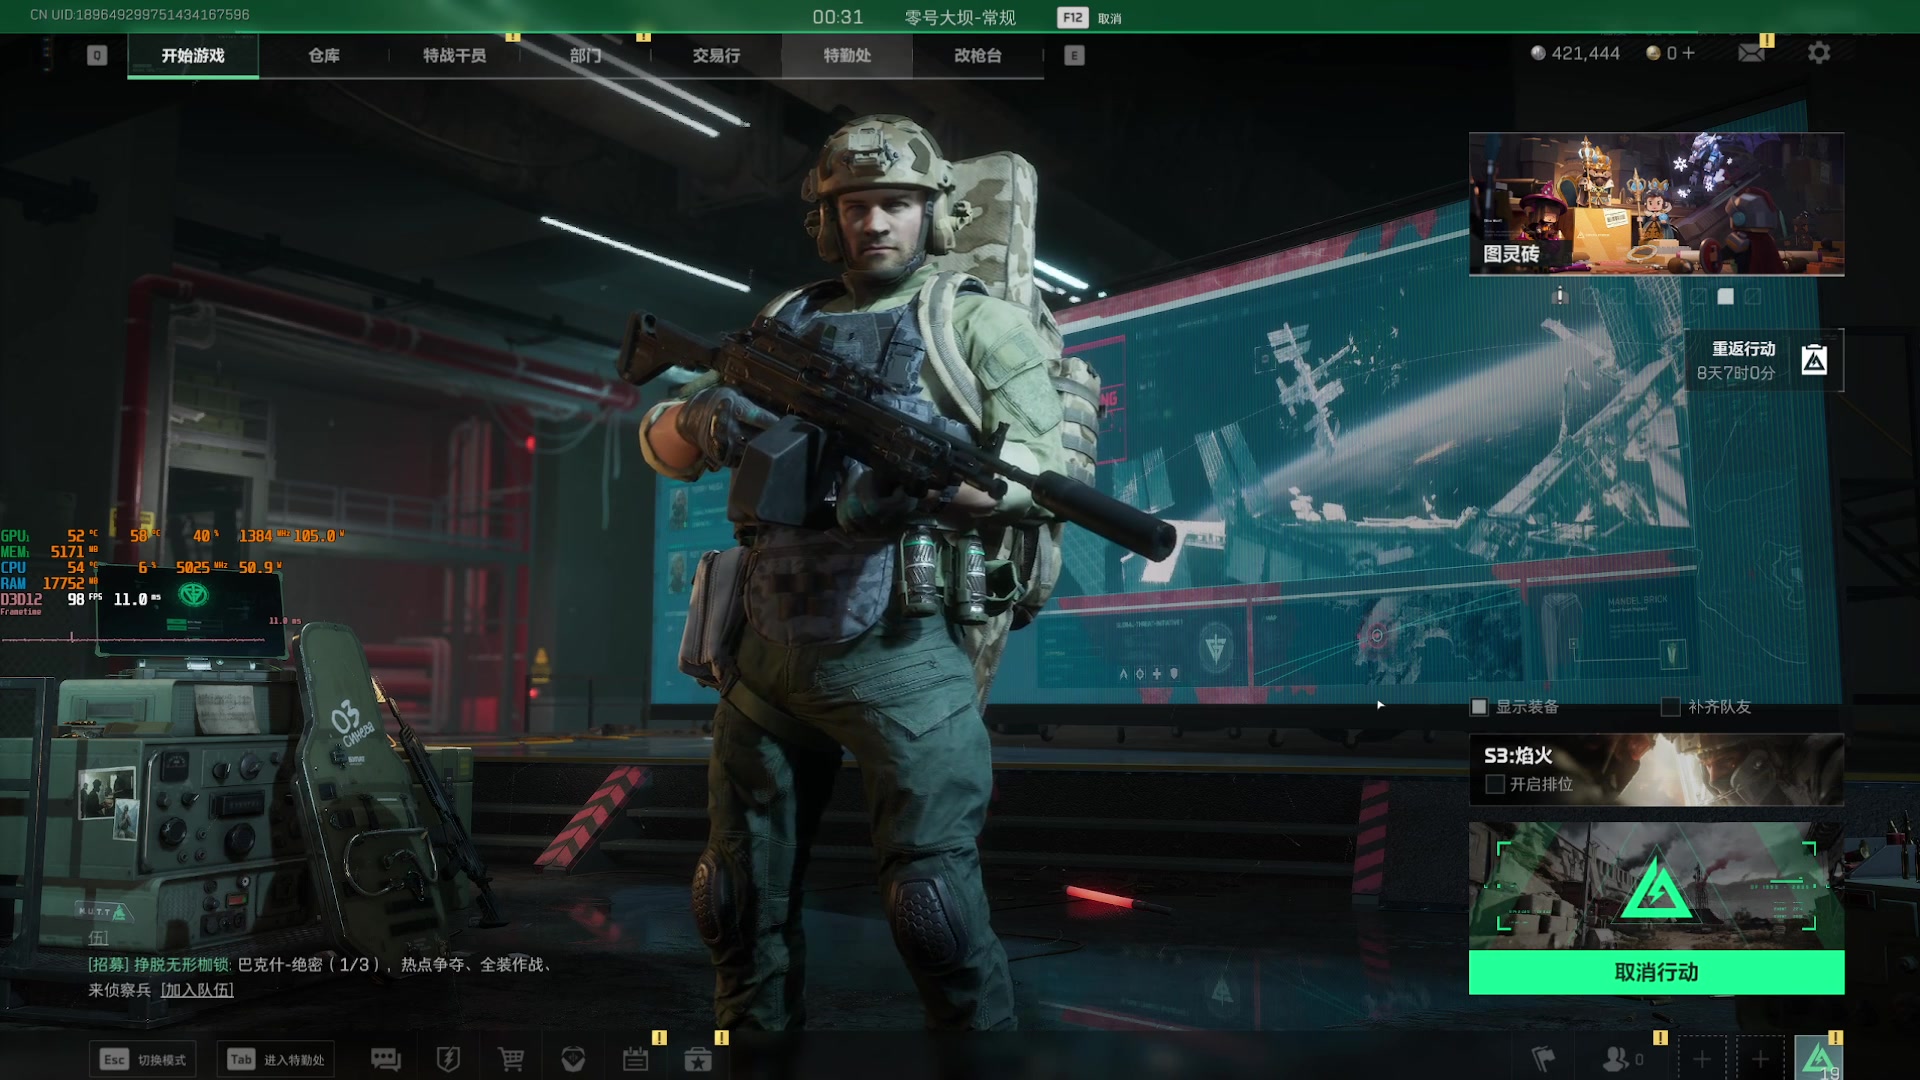
Task: Click the flags icon in bottom right bar
Action: [1544, 1059]
